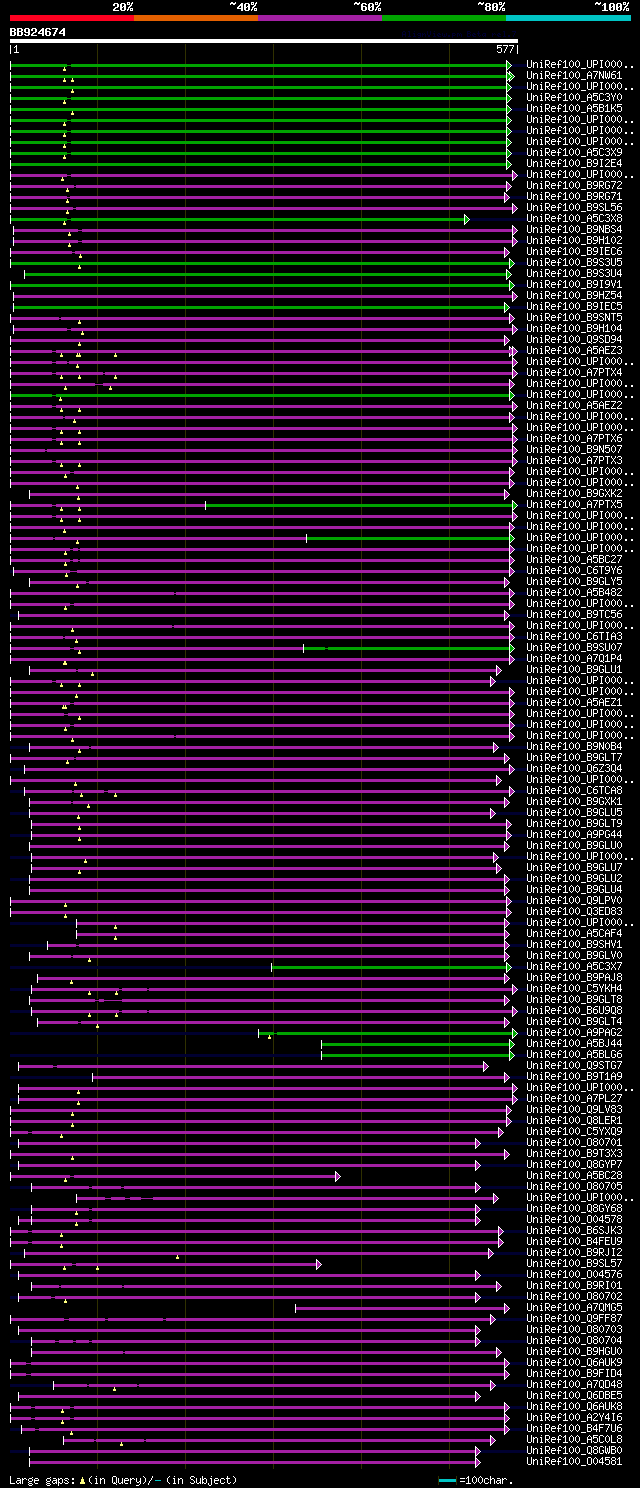The image size is (640, 1488).
Task: Select the UniRef100_B6U9Q8 label
Action: pos(574,1011)
